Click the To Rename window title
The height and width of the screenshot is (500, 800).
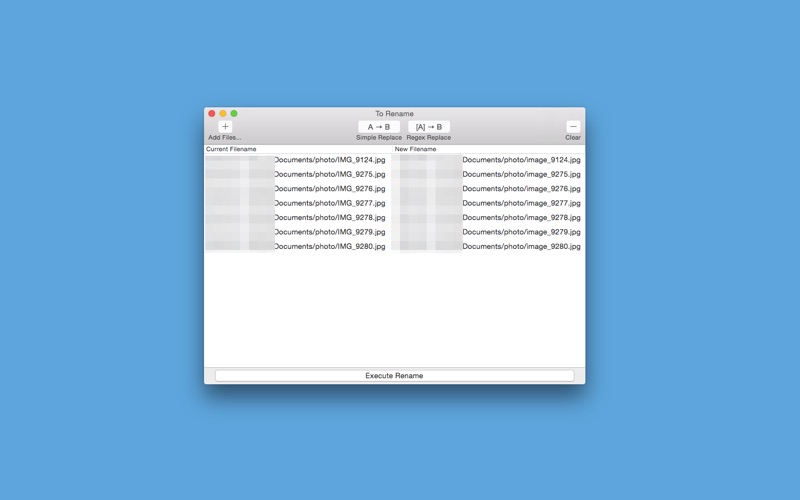[x=394, y=113]
